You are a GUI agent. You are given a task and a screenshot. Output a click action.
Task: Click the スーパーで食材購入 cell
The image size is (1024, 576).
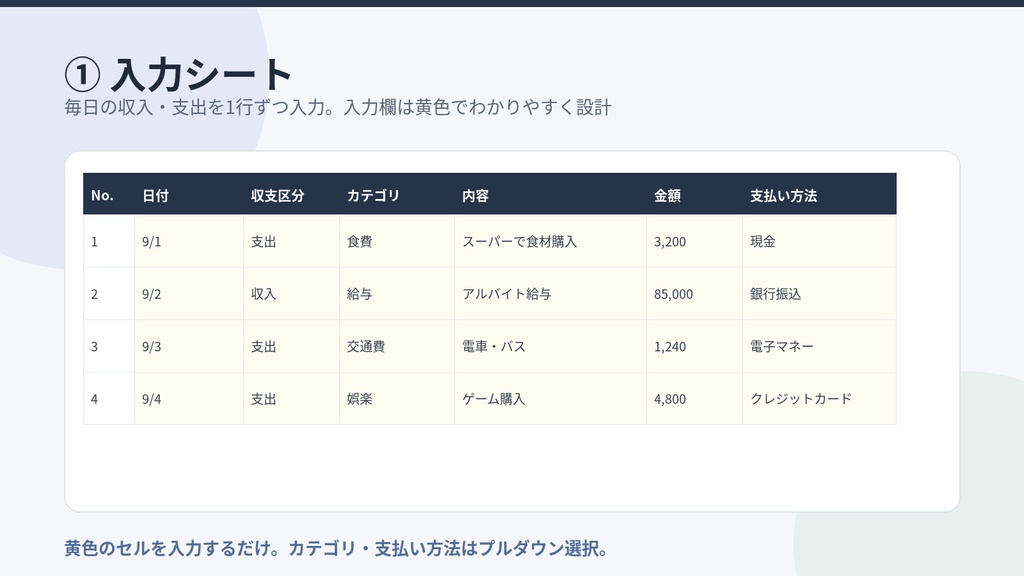(551, 241)
